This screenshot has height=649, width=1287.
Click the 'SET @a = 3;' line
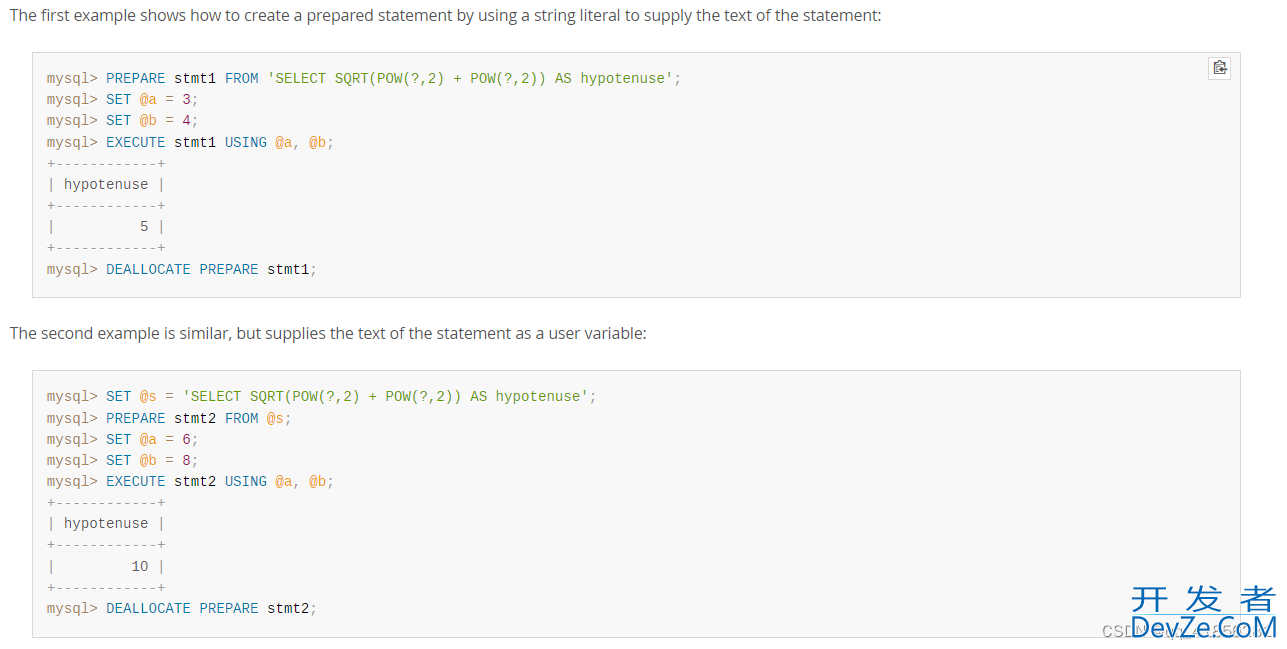123,99
